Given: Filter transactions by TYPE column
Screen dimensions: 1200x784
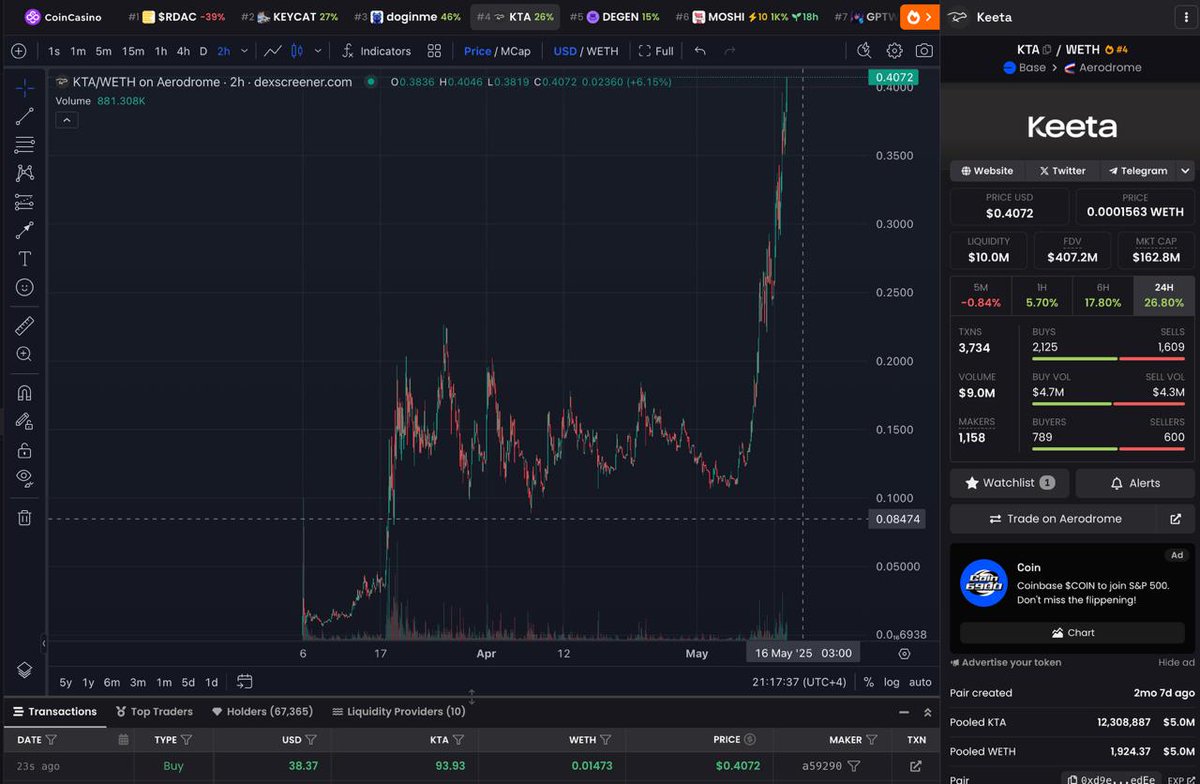Looking at the screenshot, I should coord(186,740).
